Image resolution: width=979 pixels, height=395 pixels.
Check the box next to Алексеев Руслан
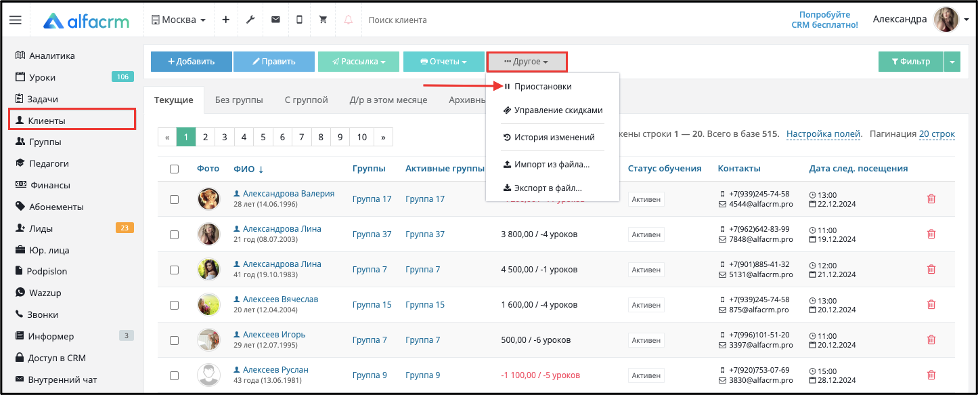click(x=174, y=376)
